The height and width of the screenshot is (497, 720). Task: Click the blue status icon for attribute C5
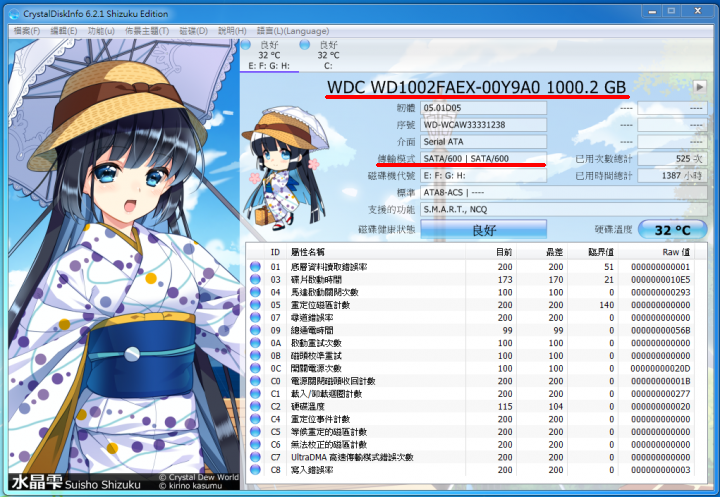pyautogui.click(x=255, y=432)
